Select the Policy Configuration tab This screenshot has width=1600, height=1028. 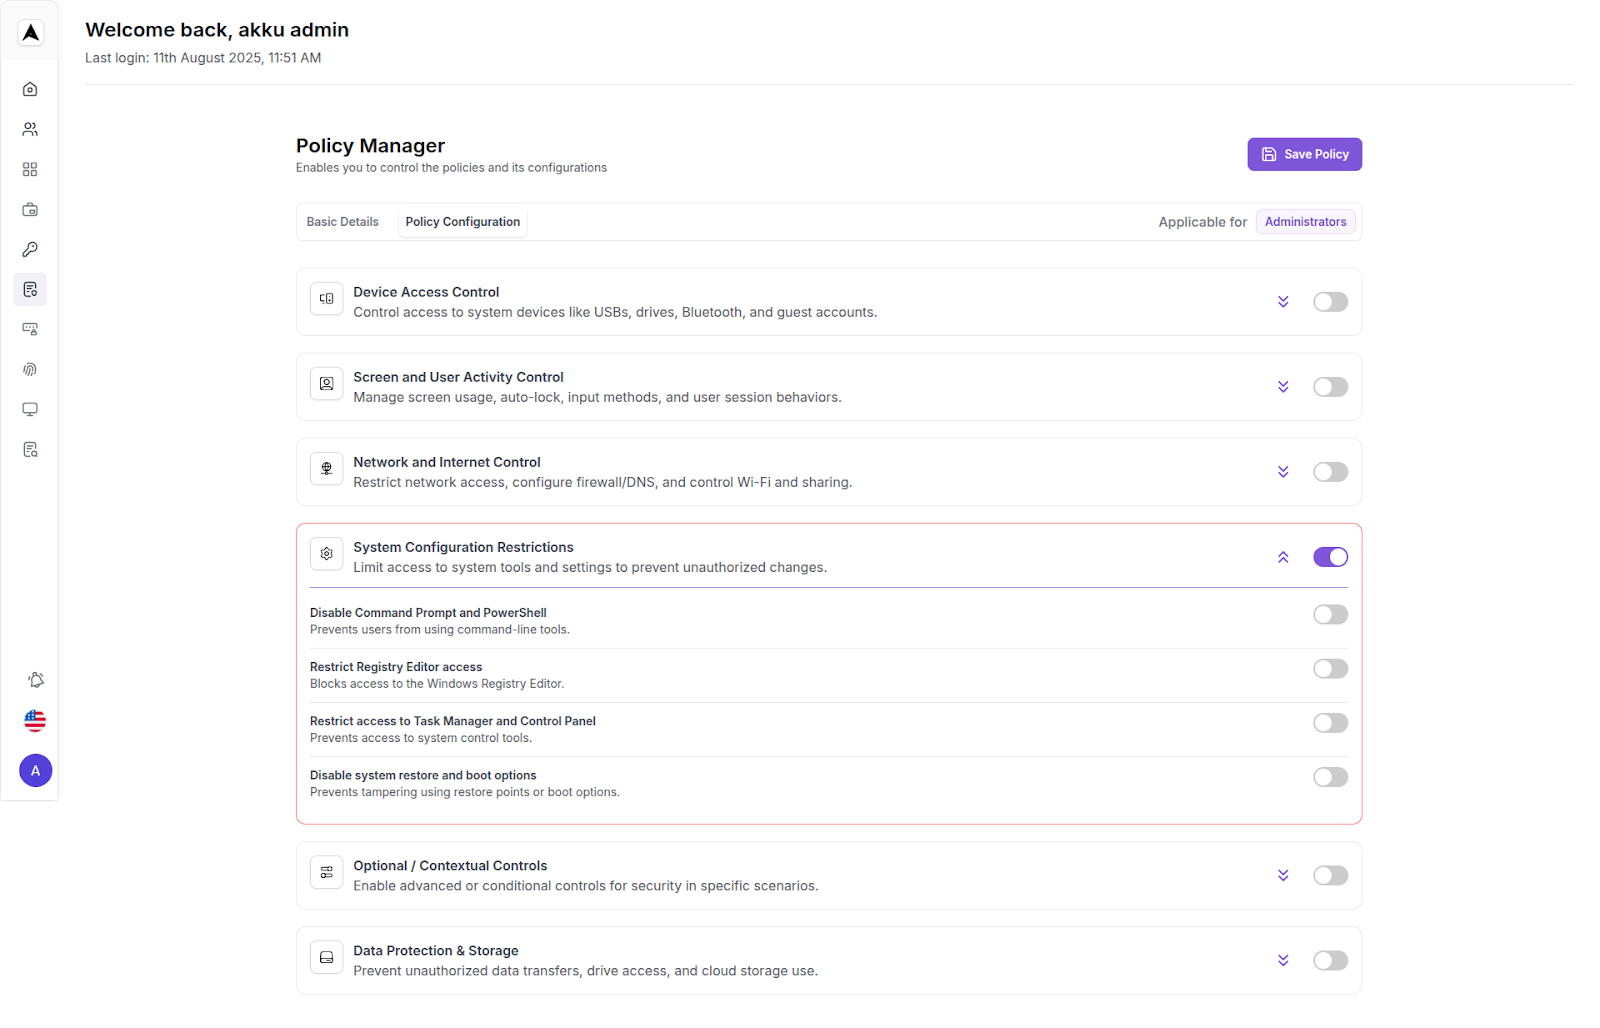pos(462,221)
